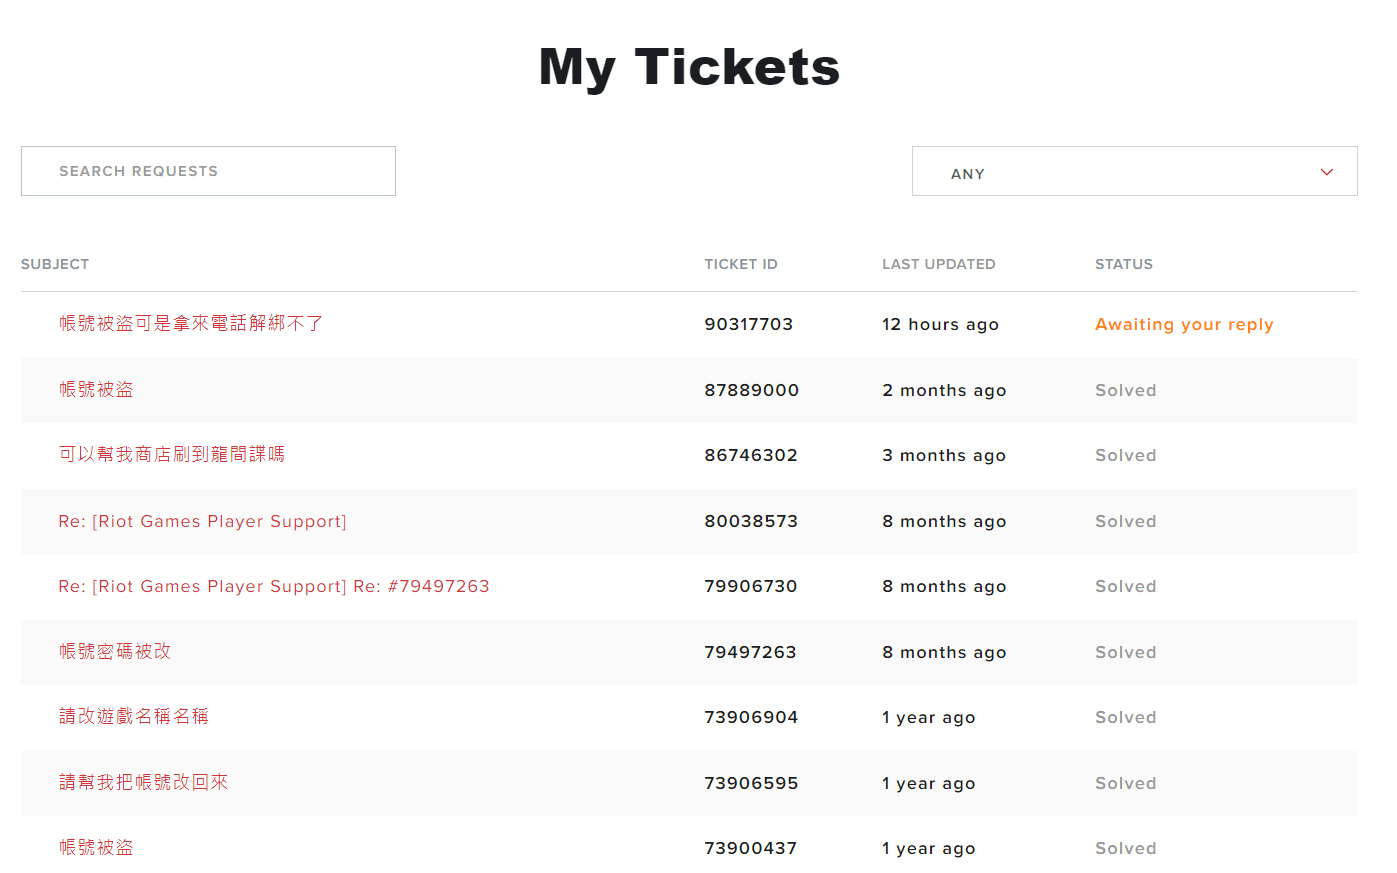The image size is (1397, 873).
Task: Click the Solved status of ticket 87889000
Action: 1126,390
